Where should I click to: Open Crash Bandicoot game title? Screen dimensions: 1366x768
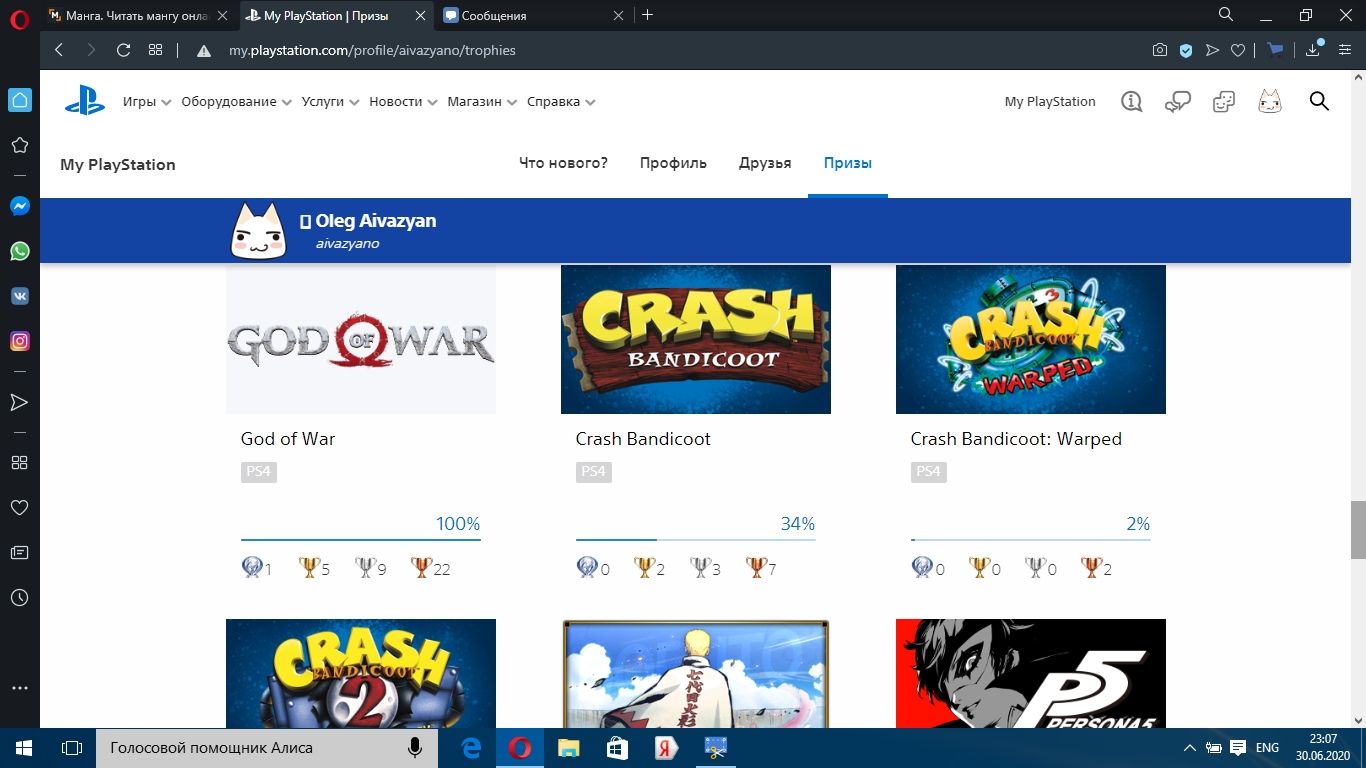pos(643,439)
